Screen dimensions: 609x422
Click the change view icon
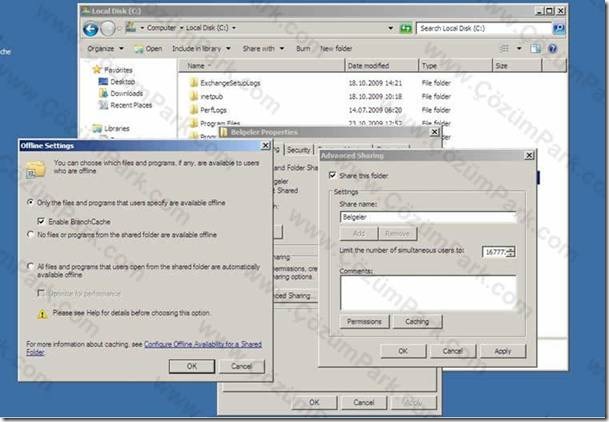[x=504, y=49]
